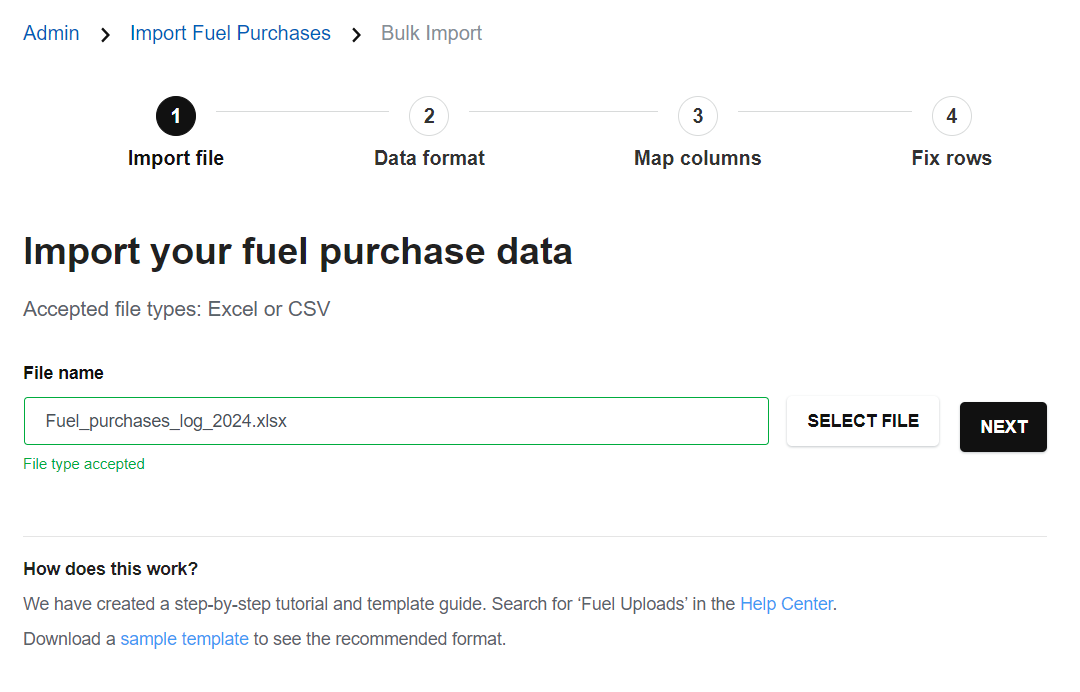
Task: Click chevron arrow after Admin breadcrumb
Action: (x=105, y=34)
